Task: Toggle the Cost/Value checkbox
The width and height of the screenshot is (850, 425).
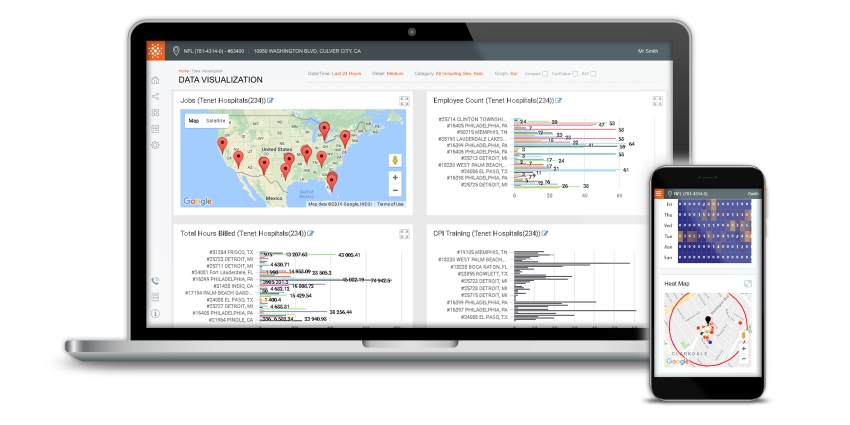Action: pyautogui.click(x=575, y=74)
